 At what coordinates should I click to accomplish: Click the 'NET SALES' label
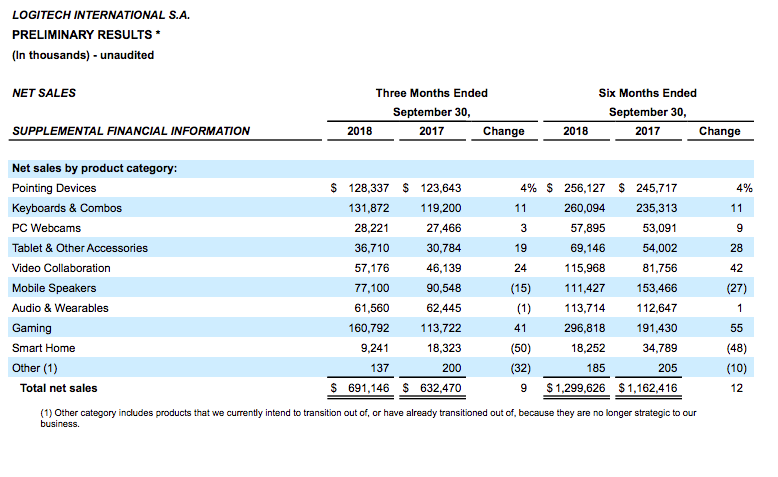[x=44, y=93]
